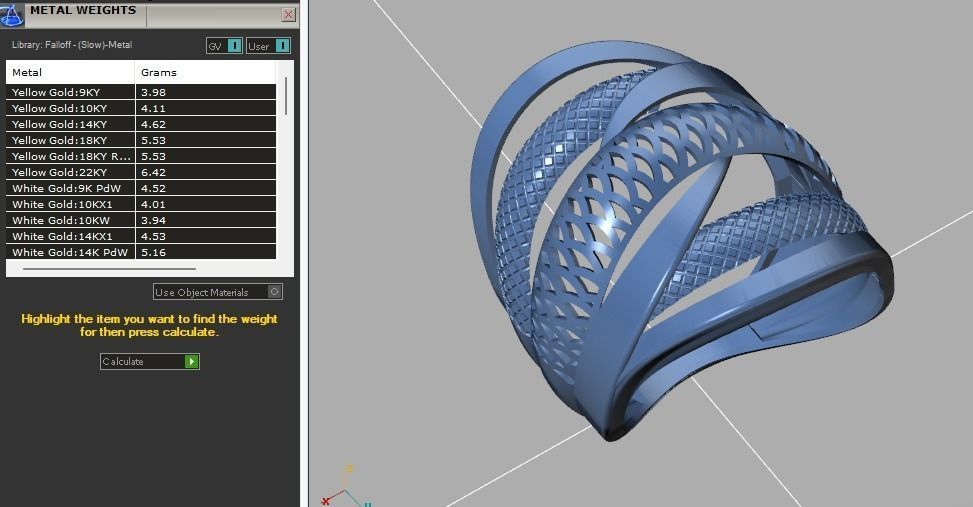Click the Grams column header
This screenshot has width=973, height=507.
(x=205, y=72)
